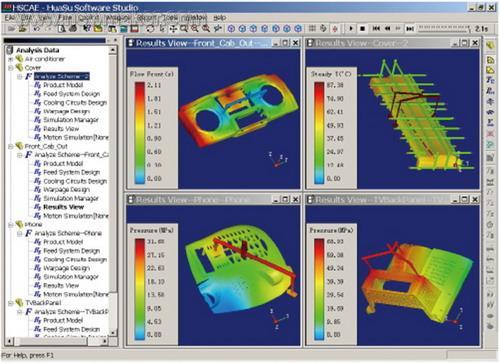Collapse the Phone project node
The image size is (500, 364).
pyautogui.click(x=11, y=224)
